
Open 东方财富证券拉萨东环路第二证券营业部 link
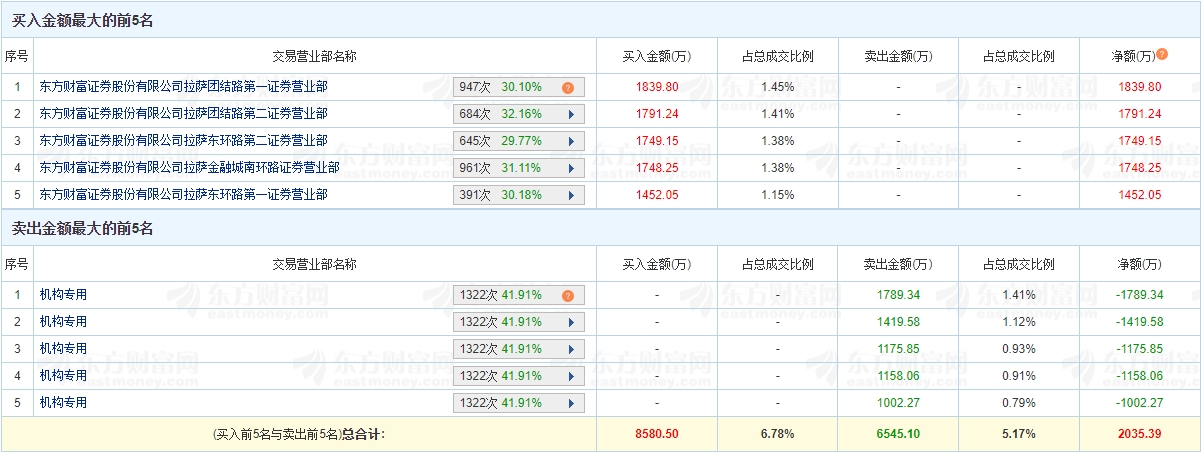183,141
